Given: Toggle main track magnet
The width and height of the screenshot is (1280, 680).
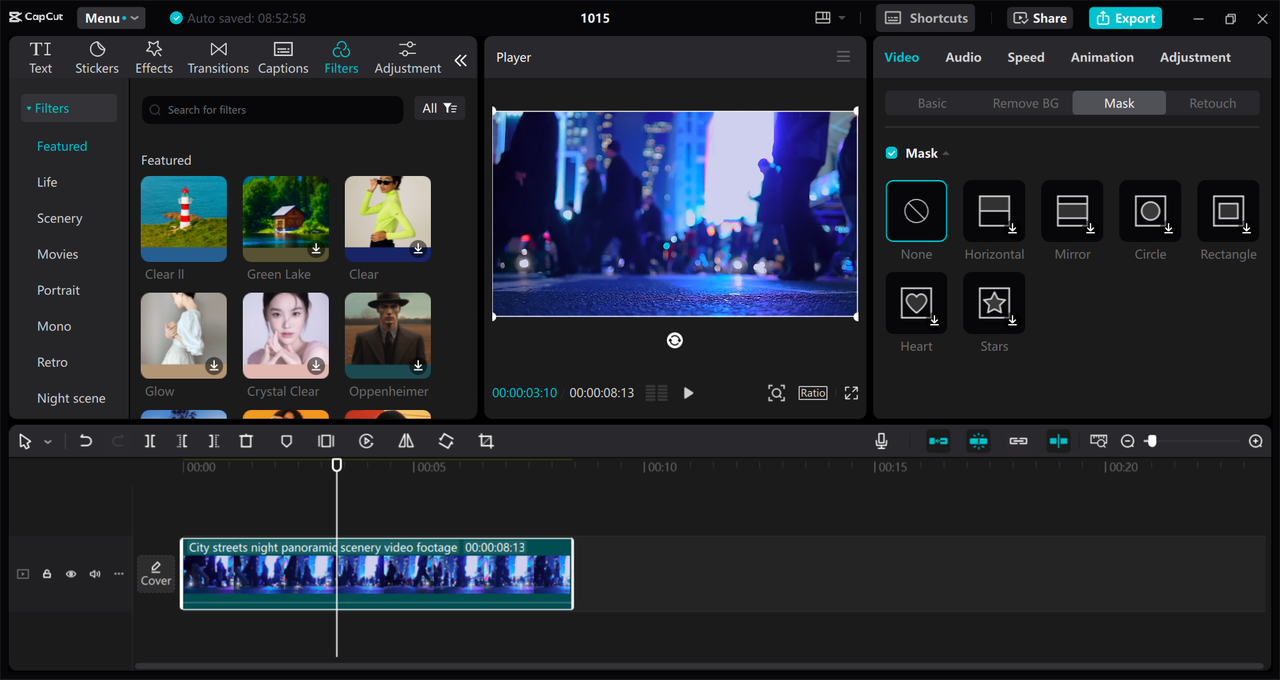Looking at the screenshot, I should point(938,441).
